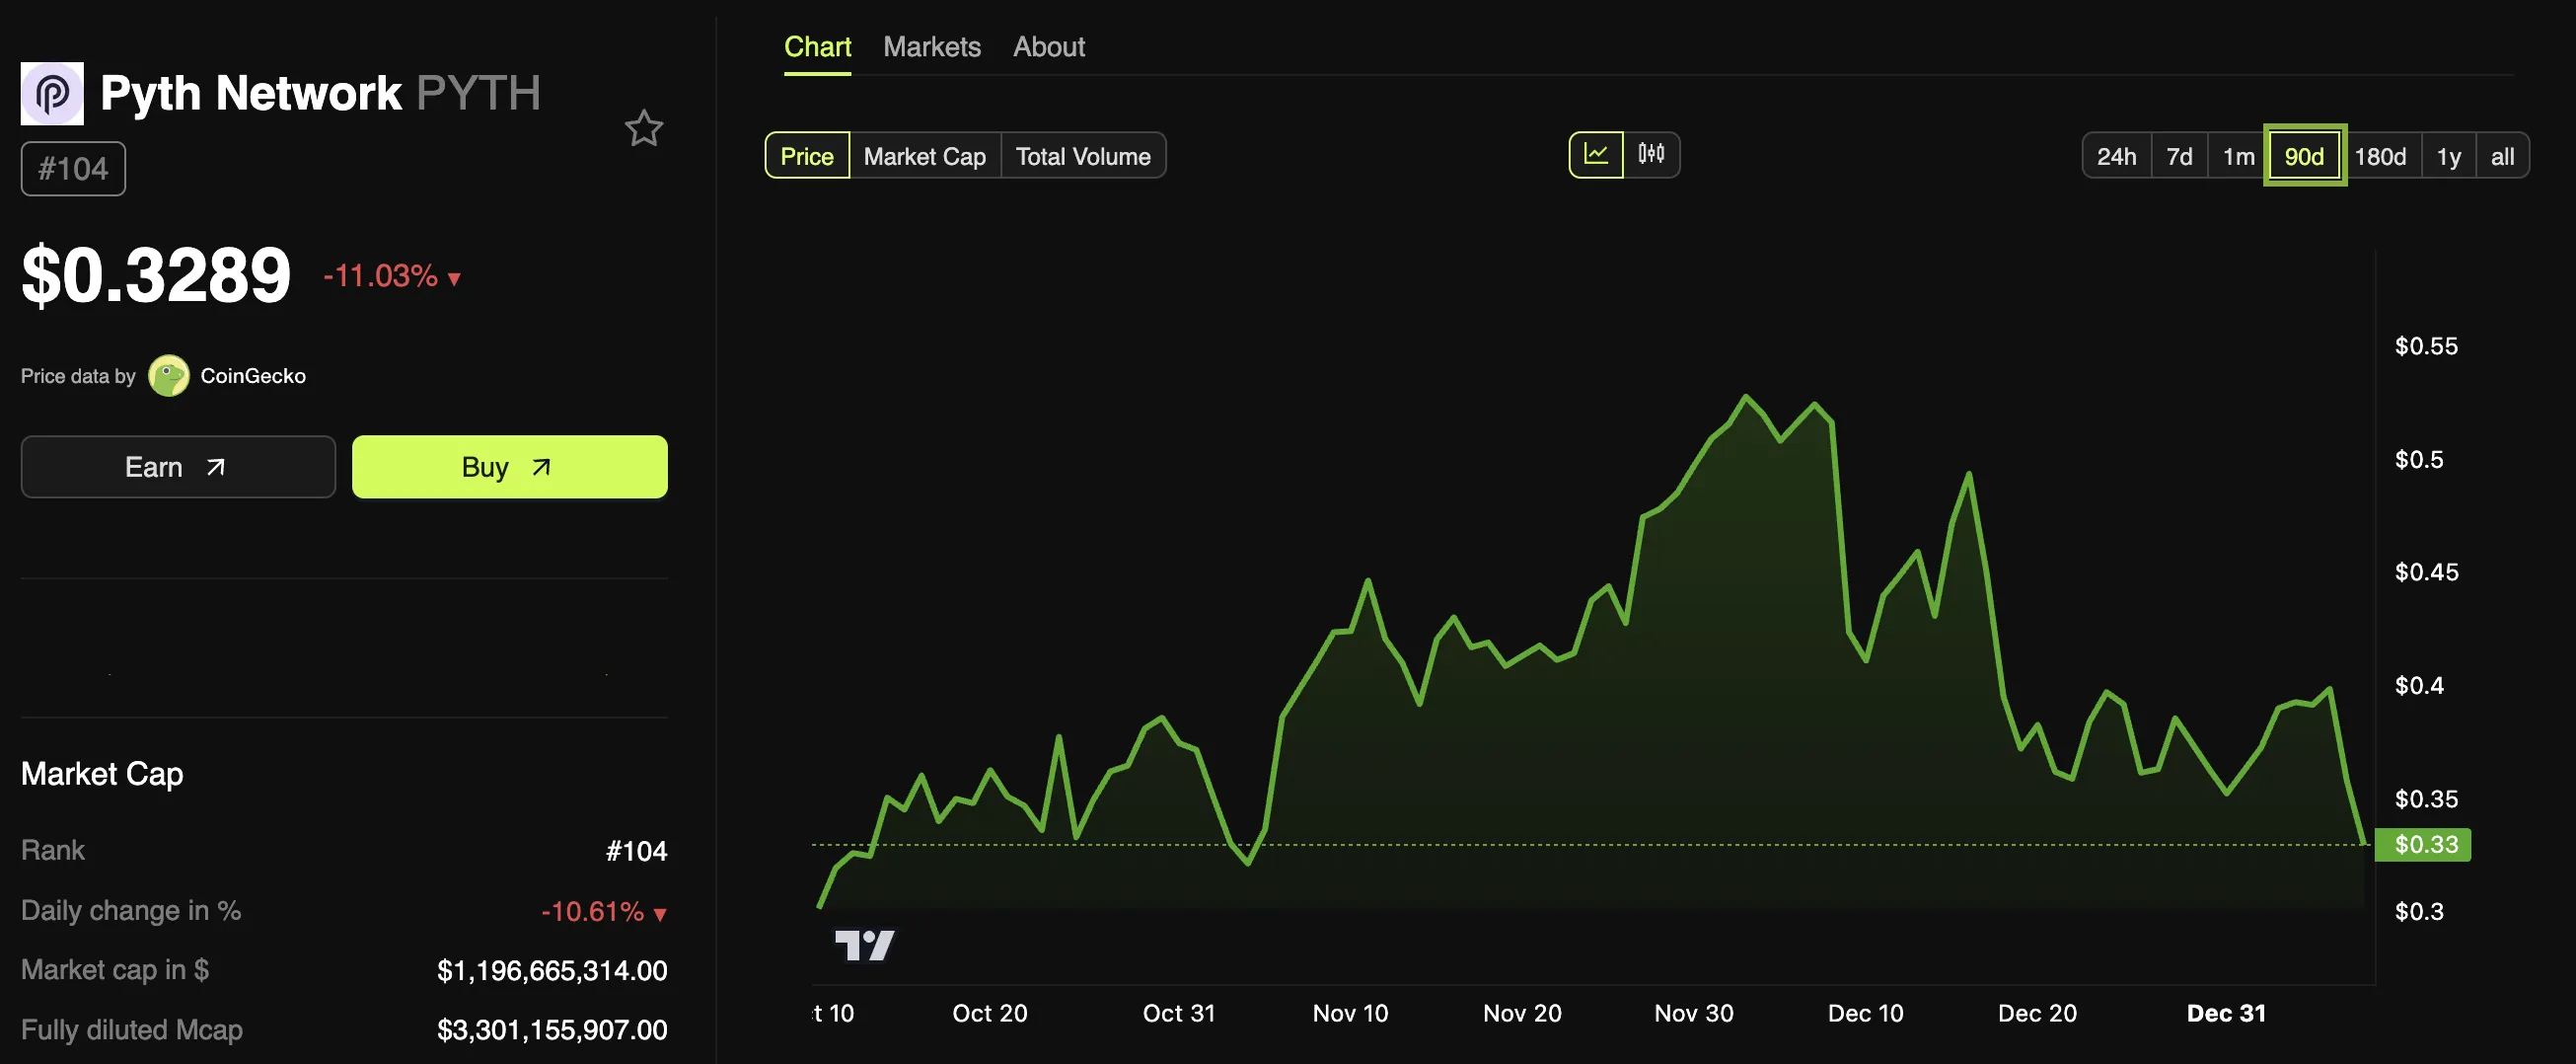Click the $0.5 axis label

coord(2419,460)
